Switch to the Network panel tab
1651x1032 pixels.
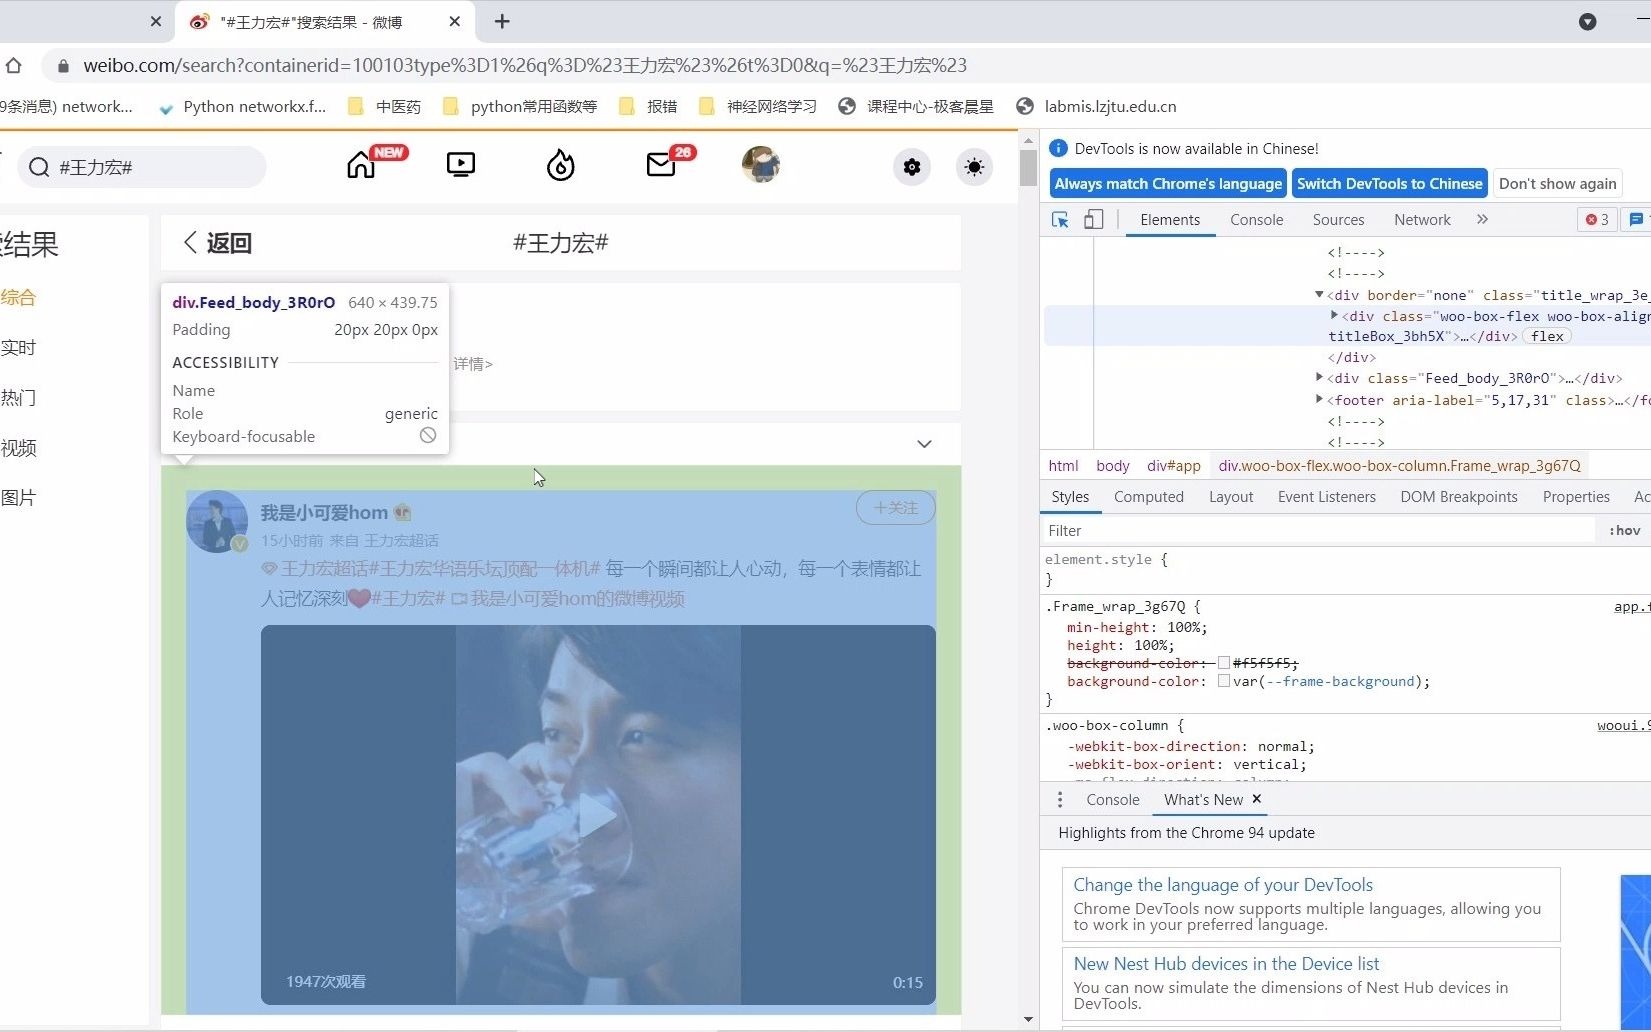click(x=1422, y=220)
